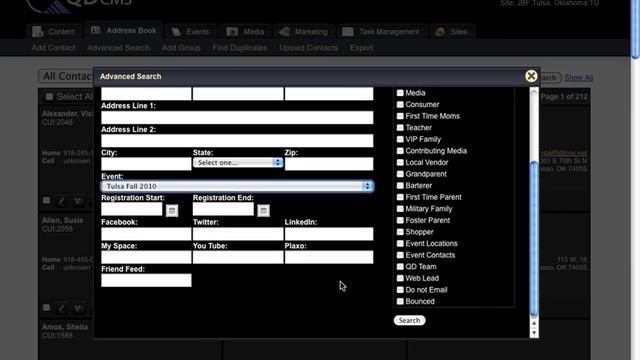The width and height of the screenshot is (640, 360).
Task: Check the Shopper checkbox
Action: [400, 232]
